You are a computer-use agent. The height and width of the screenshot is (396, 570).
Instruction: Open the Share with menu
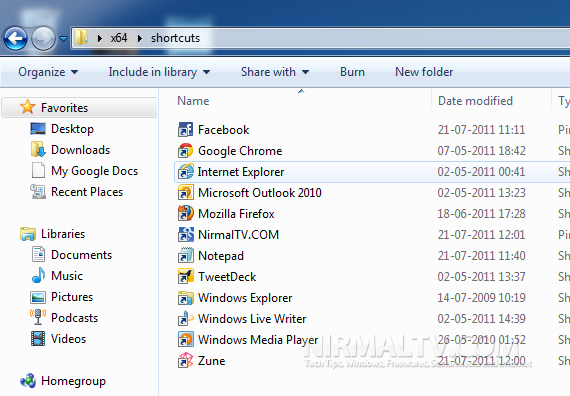(x=275, y=72)
